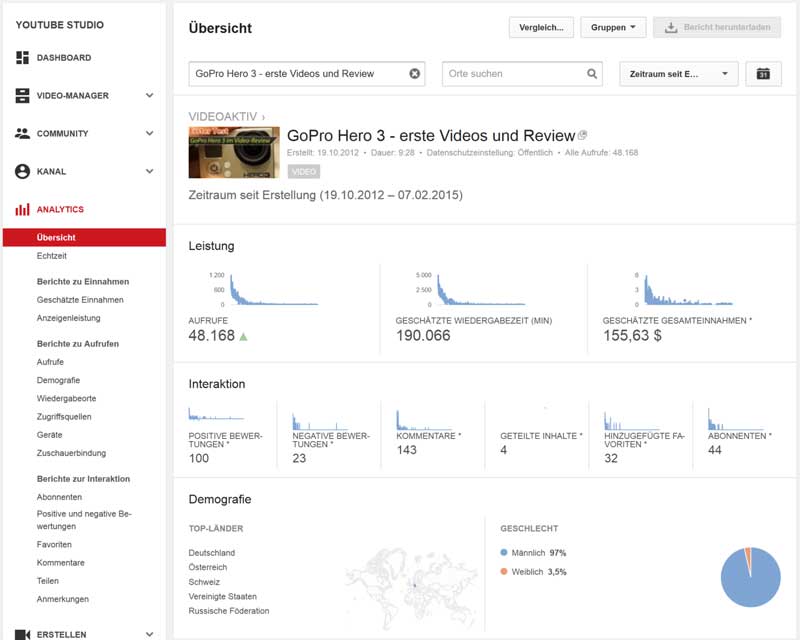Open Positive und negative Bewertungen report
Viewport: 800px width, 640px height.
point(84,520)
